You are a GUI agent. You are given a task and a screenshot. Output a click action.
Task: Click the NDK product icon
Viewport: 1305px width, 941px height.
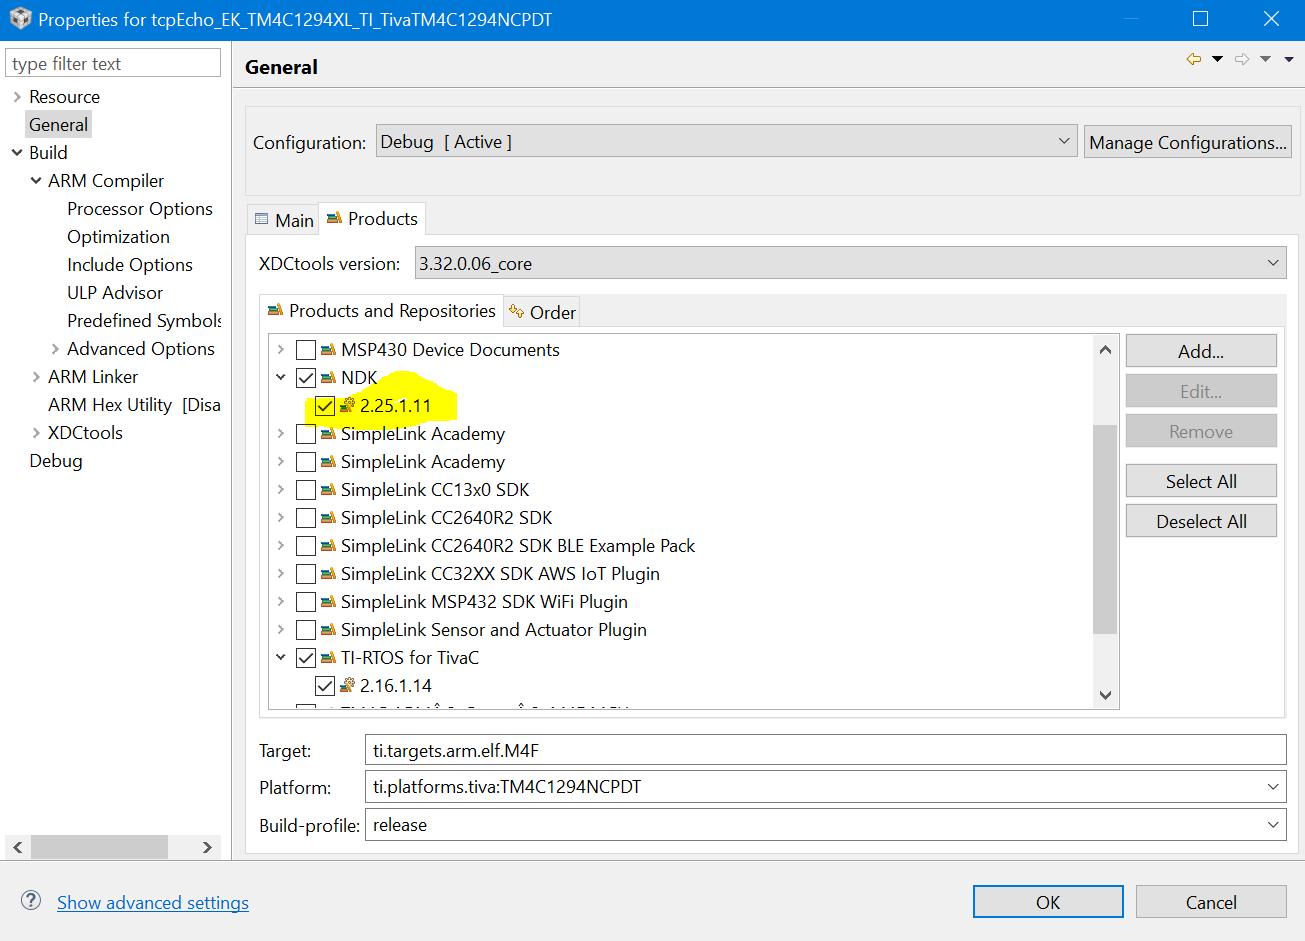(x=328, y=378)
